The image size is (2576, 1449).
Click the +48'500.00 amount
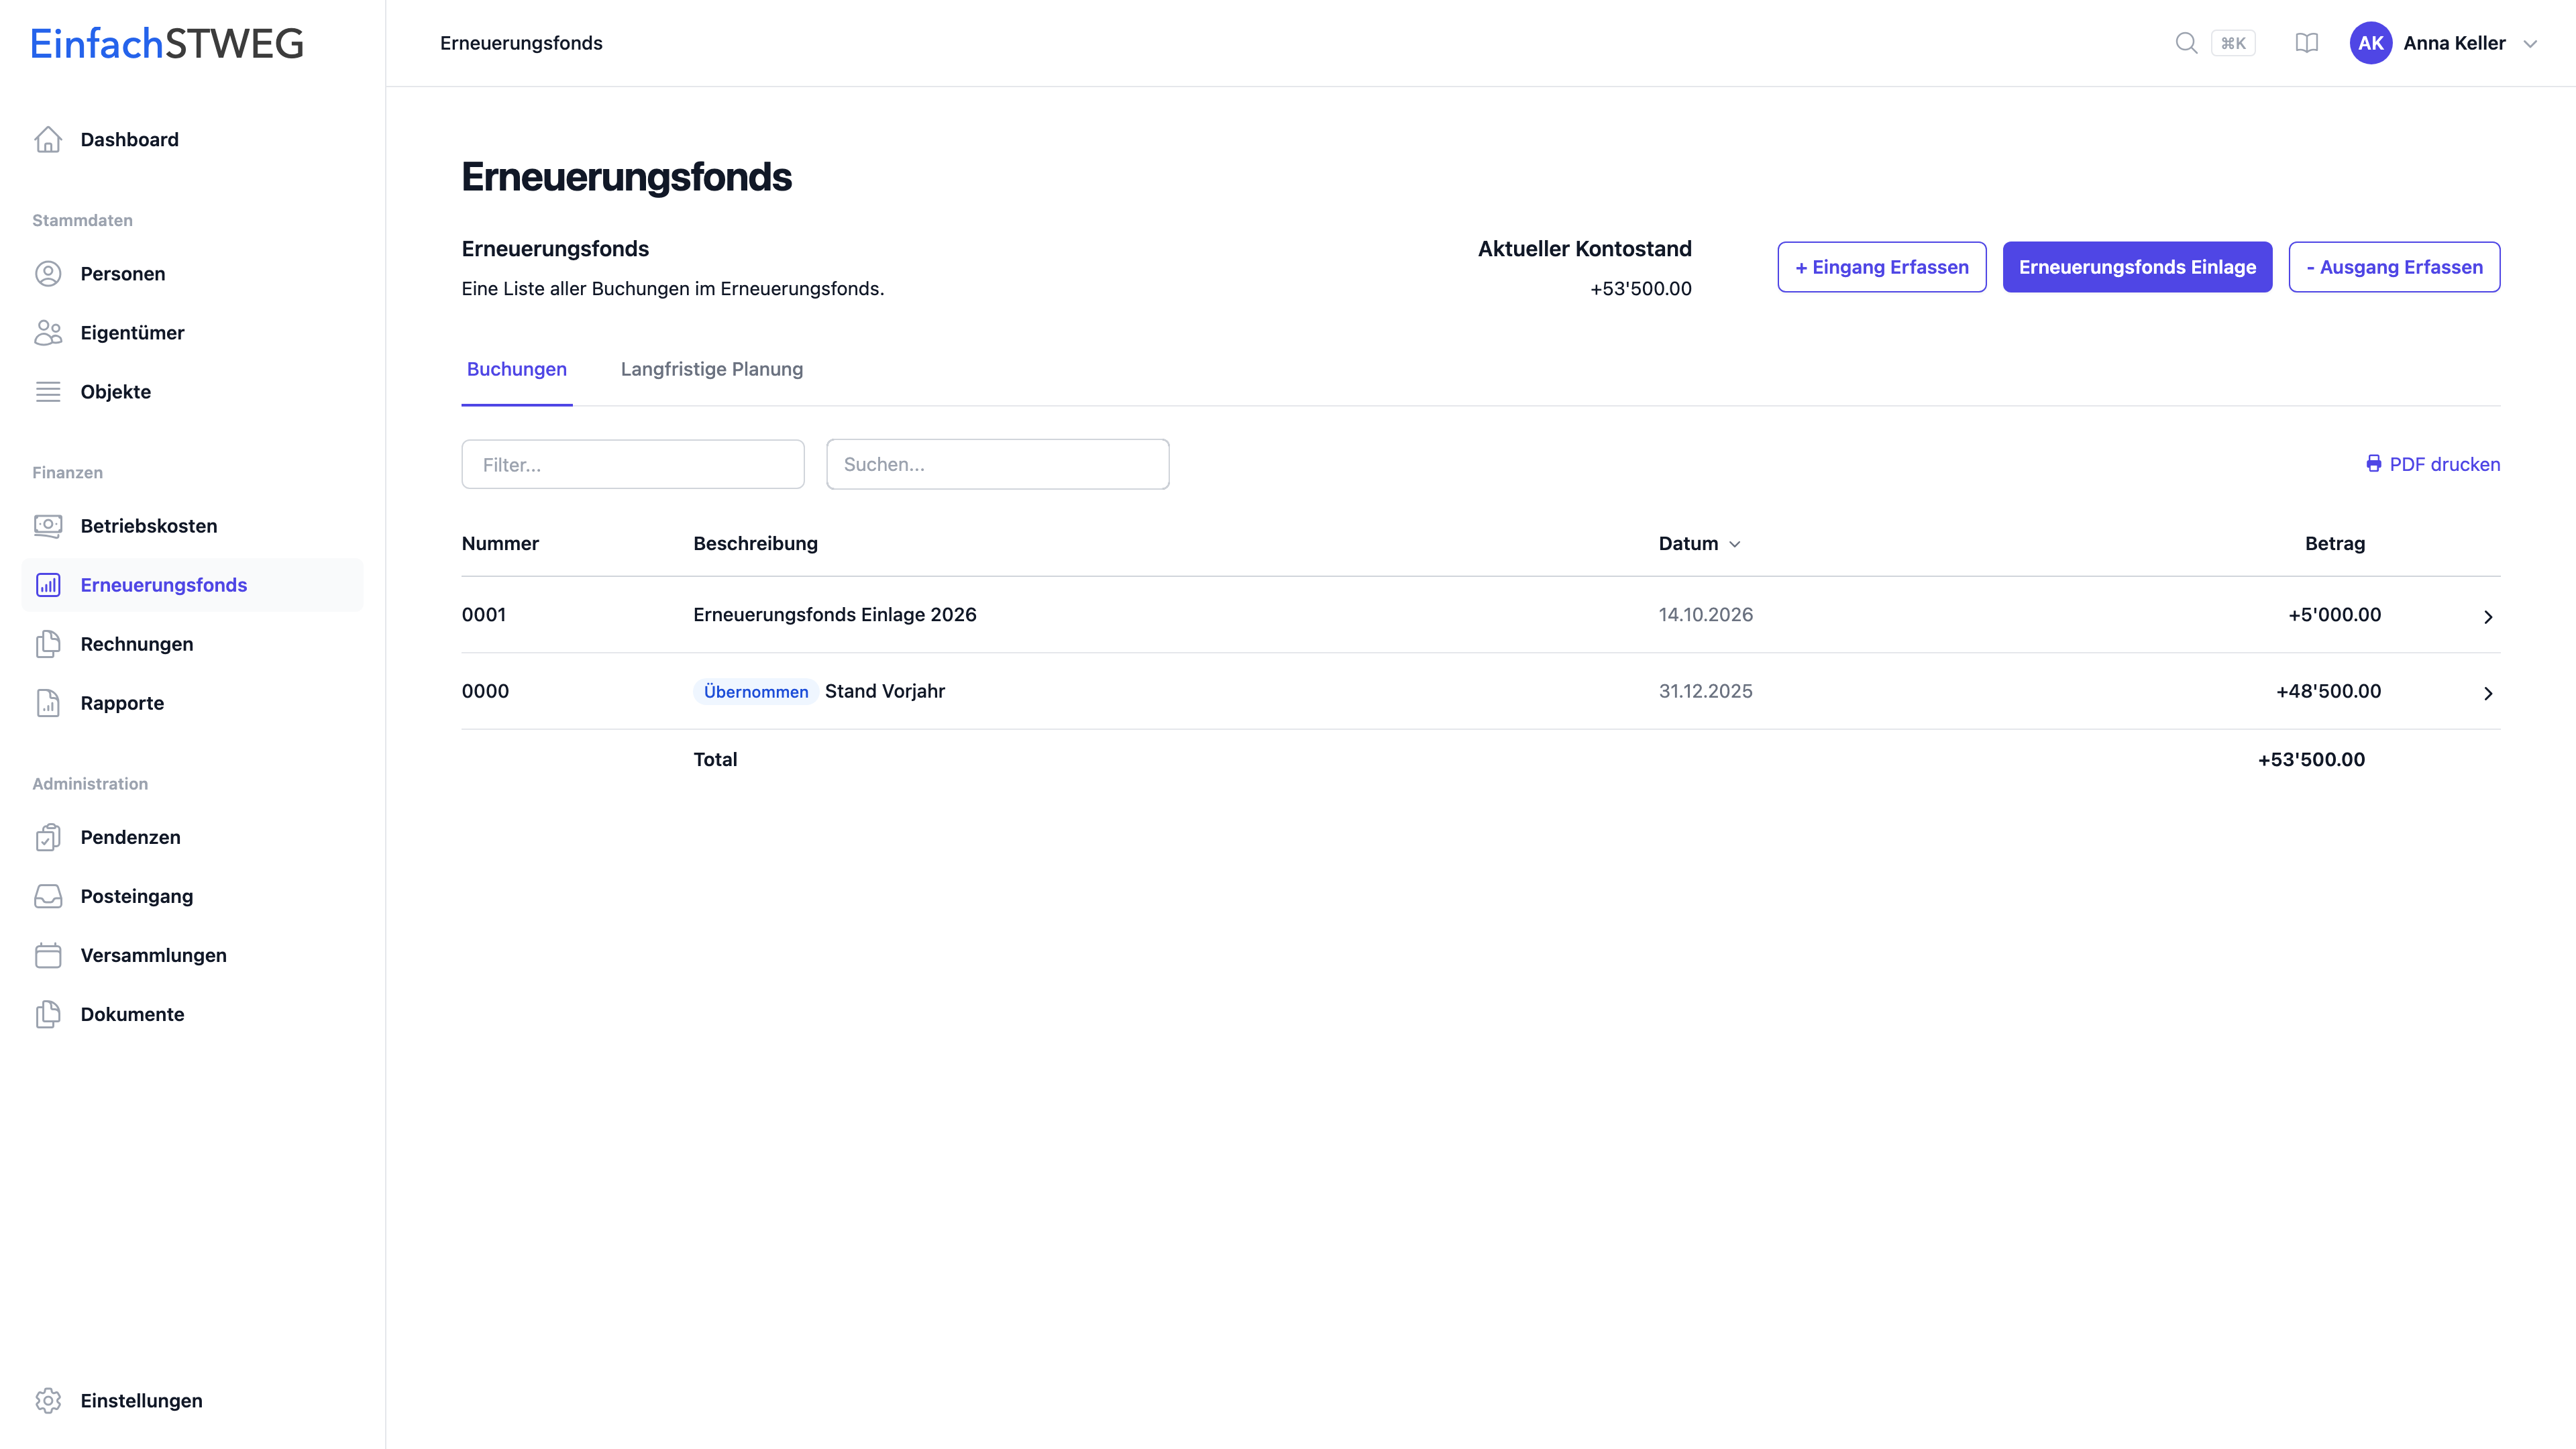[x=2328, y=692]
